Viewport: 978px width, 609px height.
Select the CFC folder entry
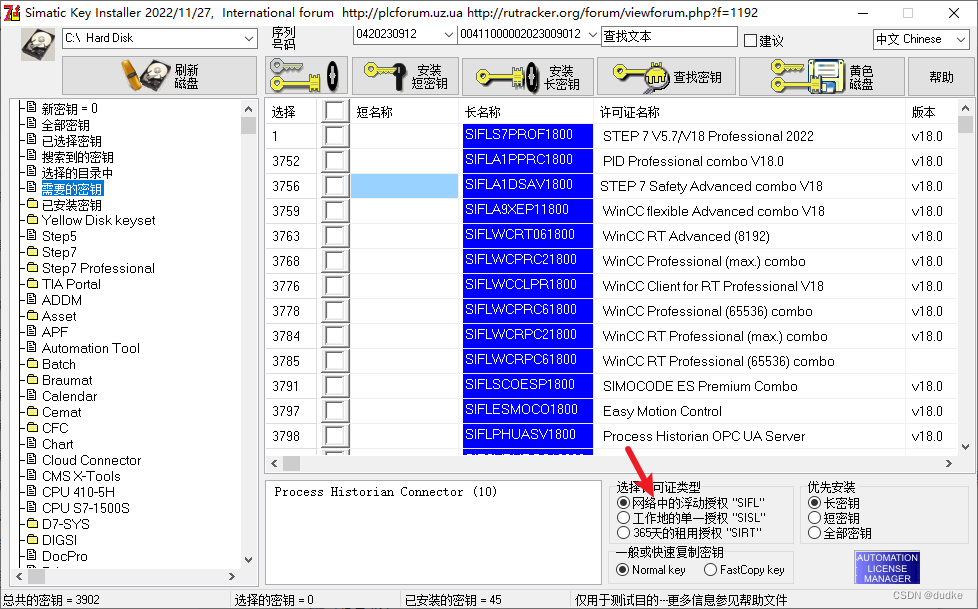click(55, 428)
